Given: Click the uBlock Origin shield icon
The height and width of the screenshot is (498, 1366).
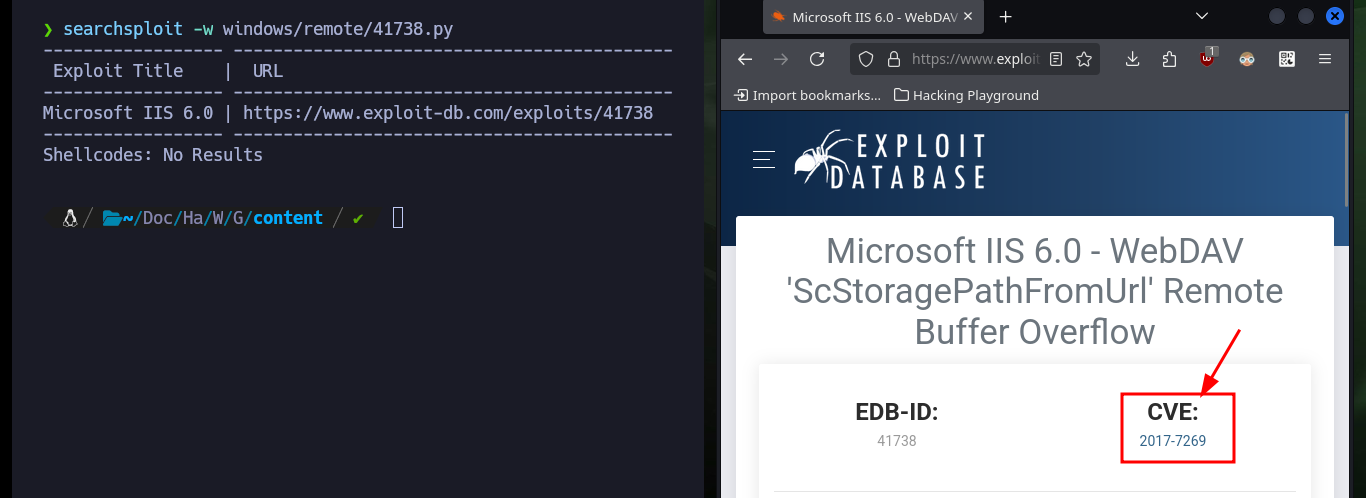Looking at the screenshot, I should point(1208,58).
